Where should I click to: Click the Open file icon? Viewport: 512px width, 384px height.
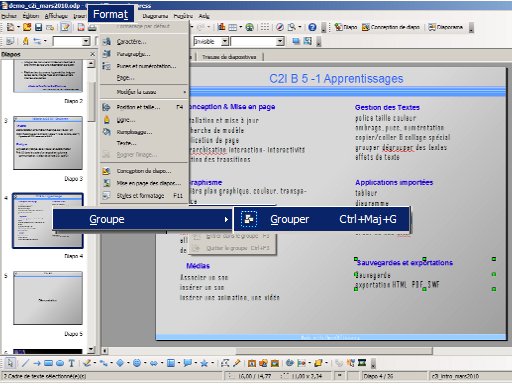point(27,27)
